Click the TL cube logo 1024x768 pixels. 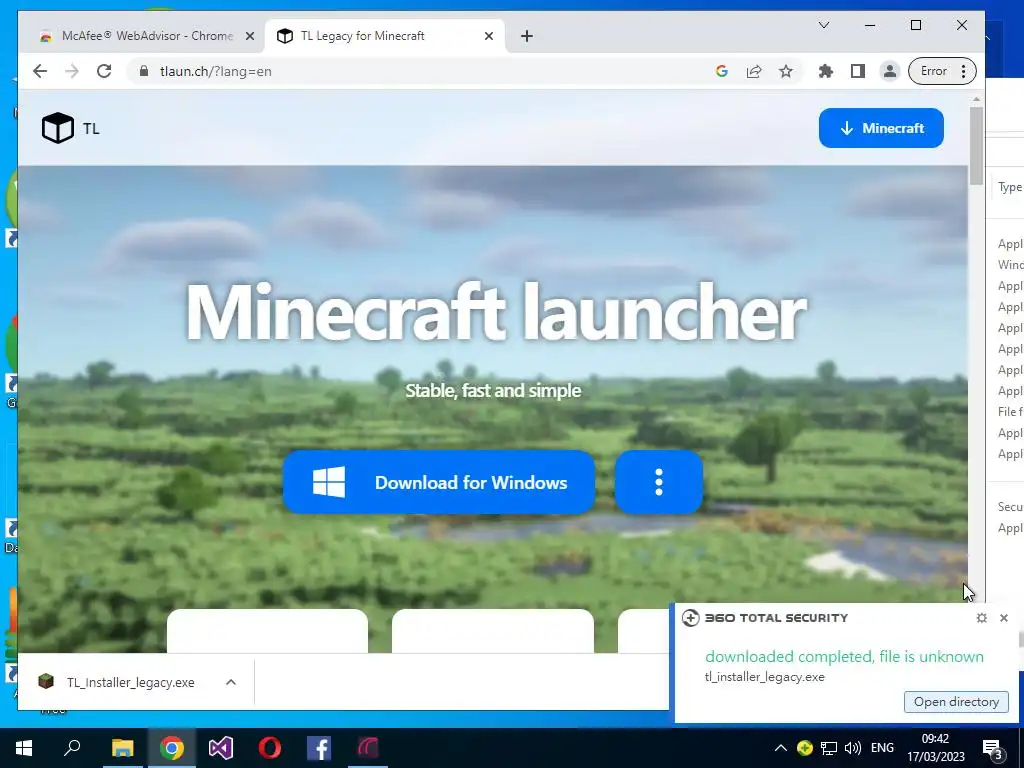(57, 128)
